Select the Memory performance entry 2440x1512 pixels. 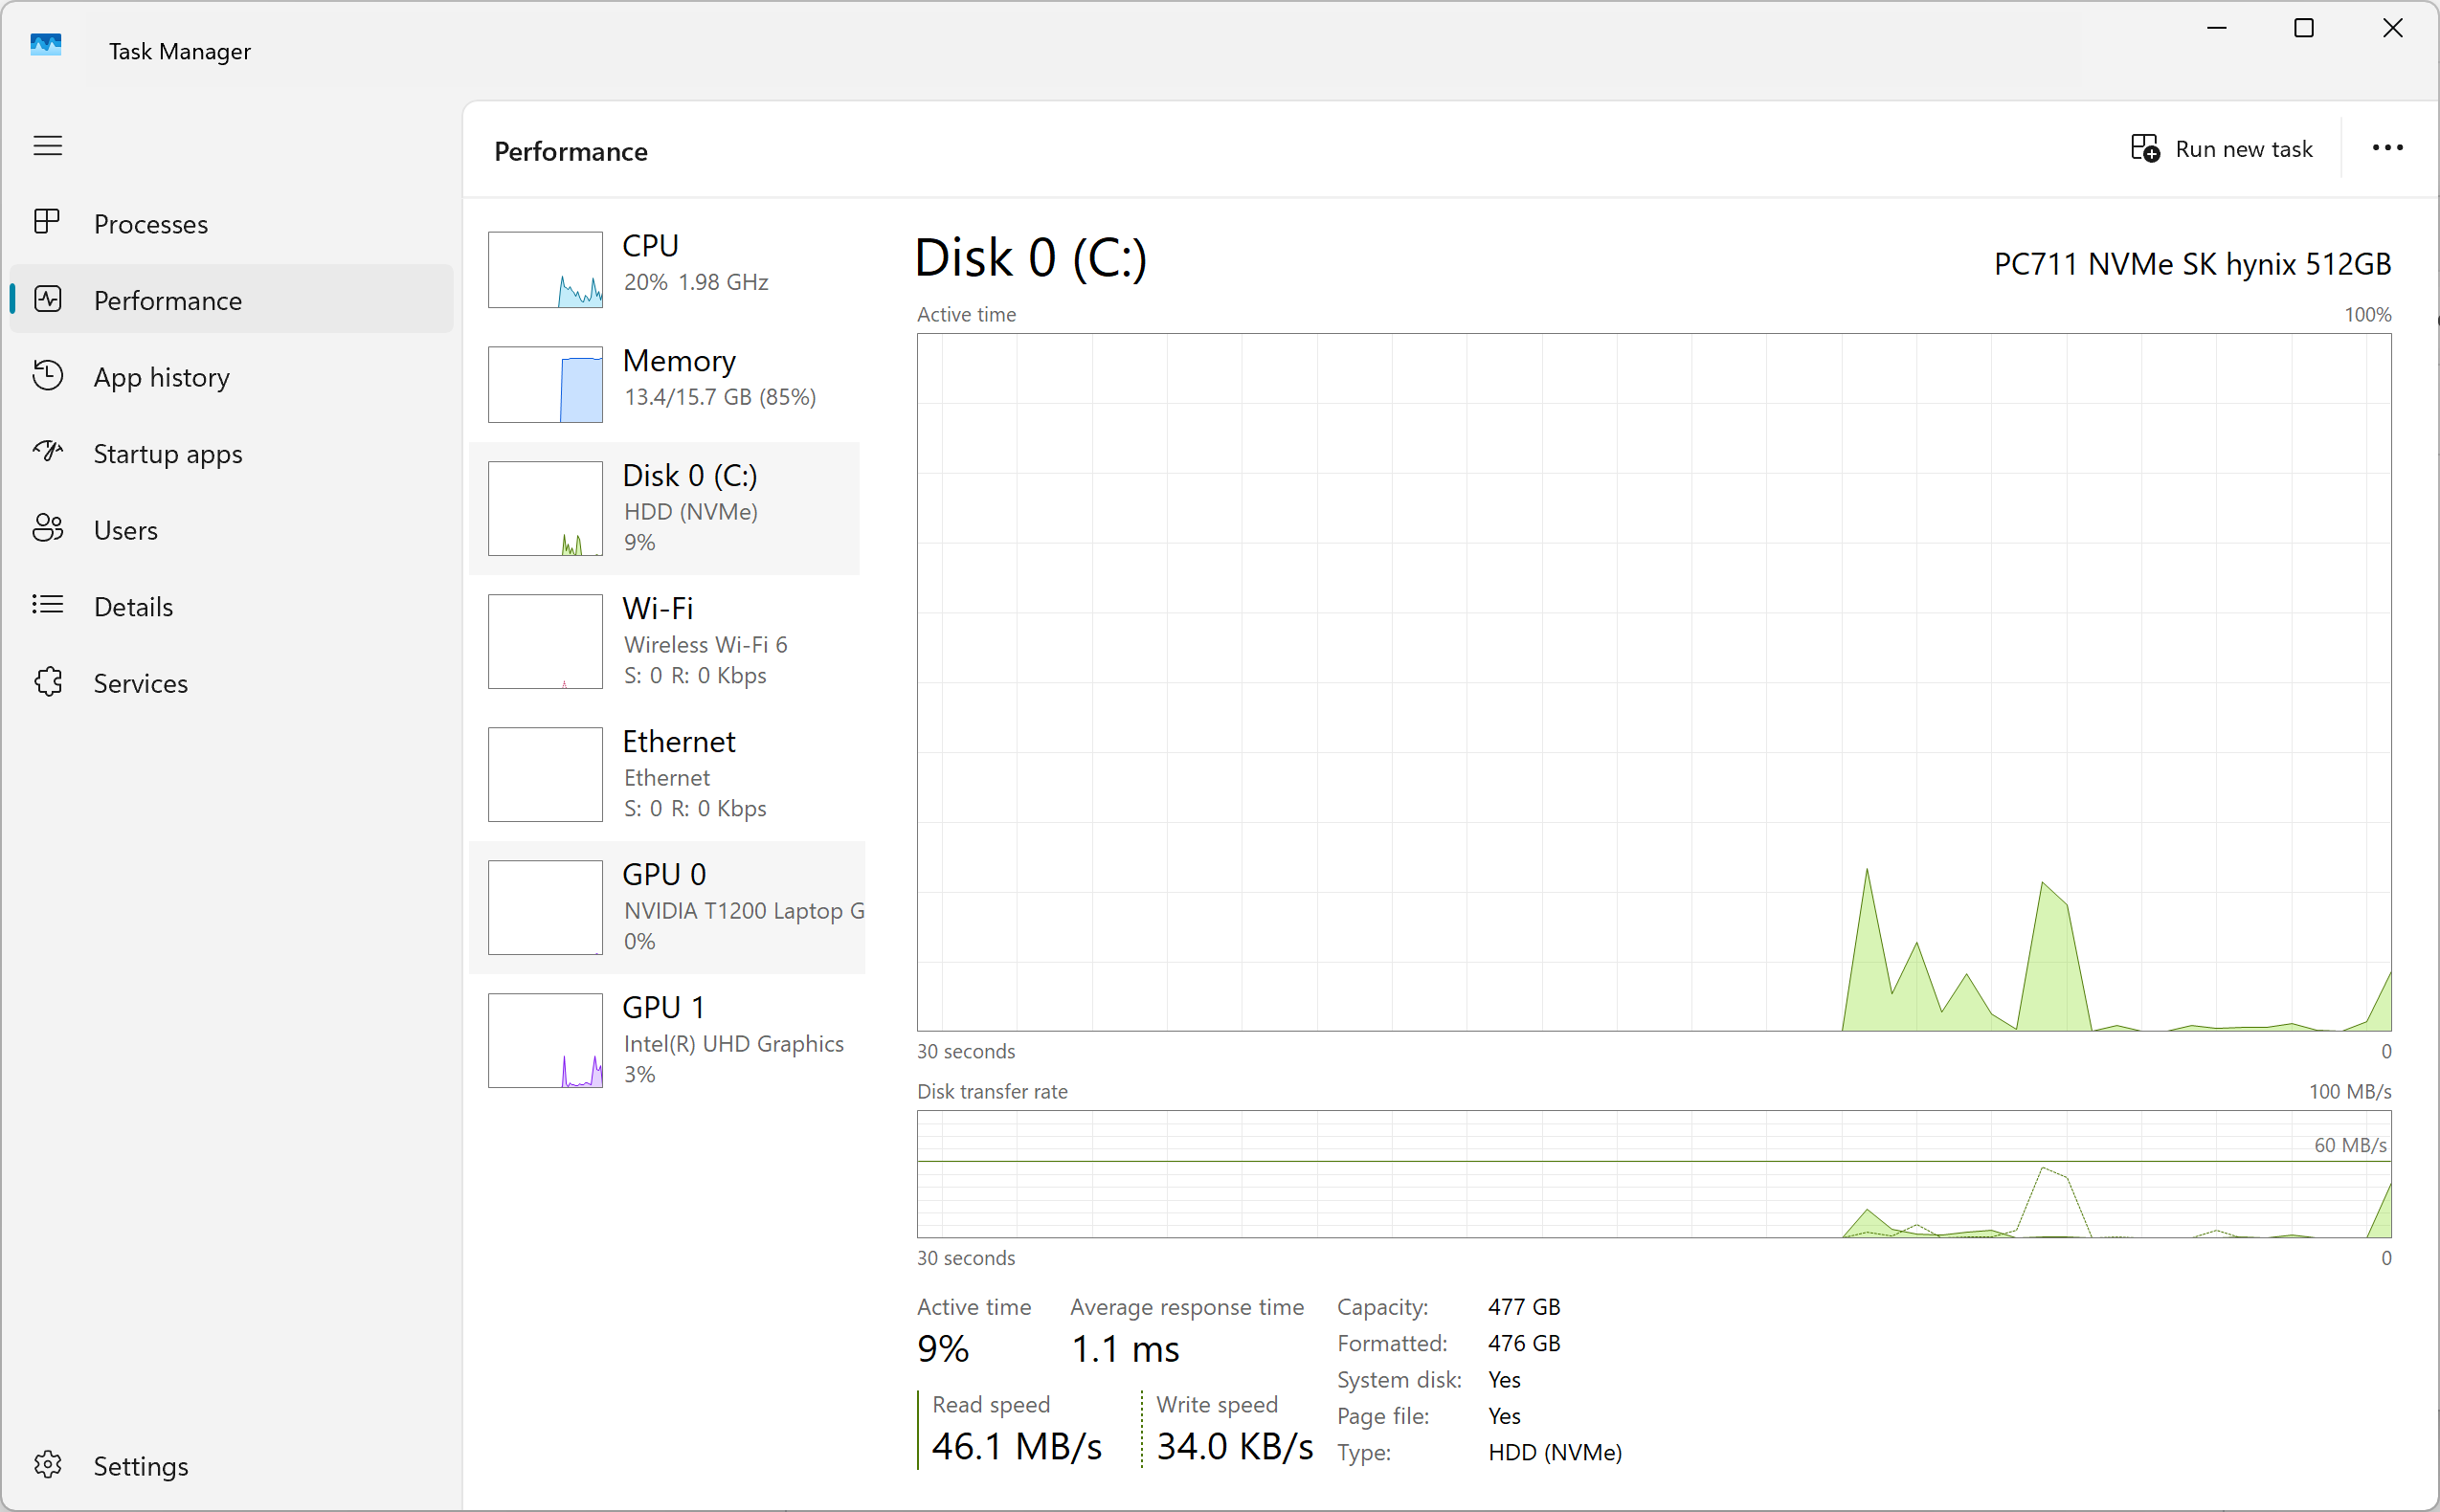665,384
